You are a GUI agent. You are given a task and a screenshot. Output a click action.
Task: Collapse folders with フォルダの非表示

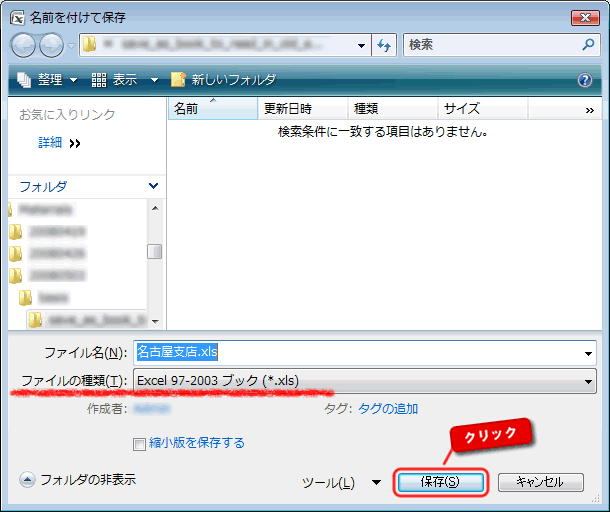[77, 480]
